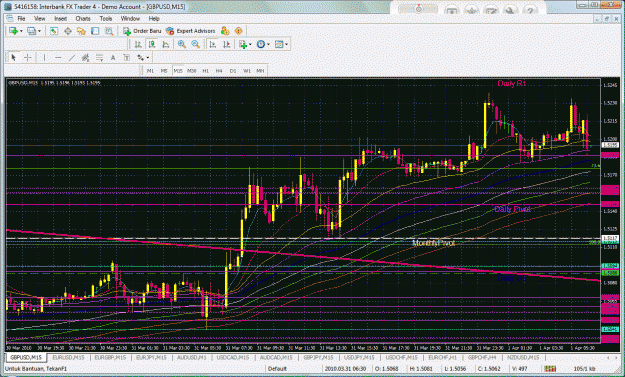The image size is (625, 377).
Task: Set timeframe to M5
Action: 164,71
